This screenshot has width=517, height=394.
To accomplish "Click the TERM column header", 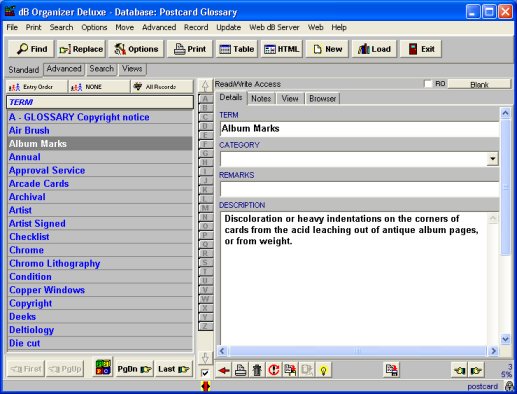I will tap(100, 102).
